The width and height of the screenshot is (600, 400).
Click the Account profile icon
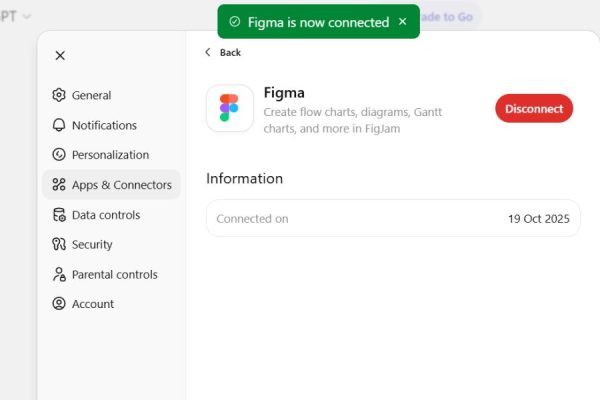pyautogui.click(x=59, y=304)
